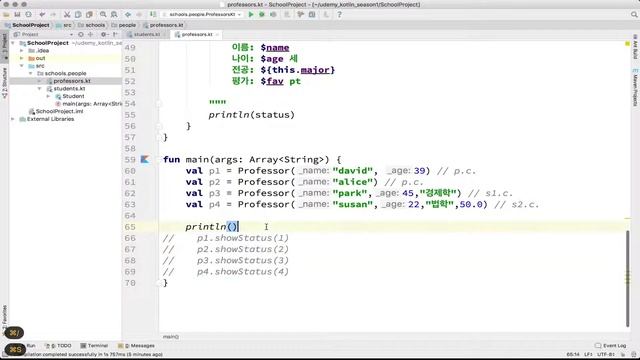Image resolution: width=640 pixels, height=360 pixels.
Task: Redo with the forward-arrow toolbar icon
Action: click(x=53, y=14)
